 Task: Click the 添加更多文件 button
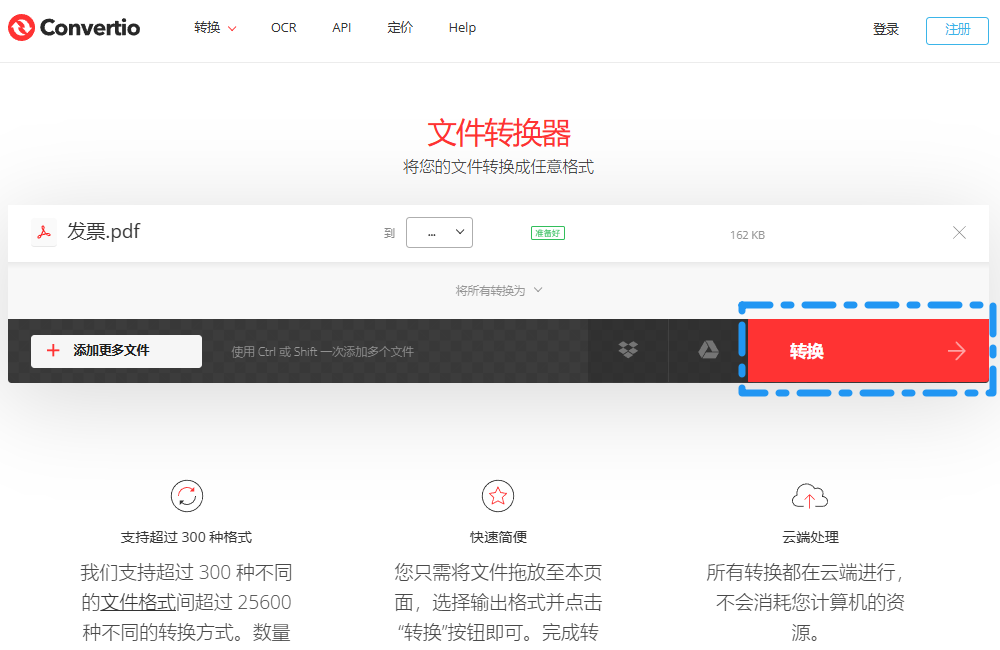pos(117,351)
